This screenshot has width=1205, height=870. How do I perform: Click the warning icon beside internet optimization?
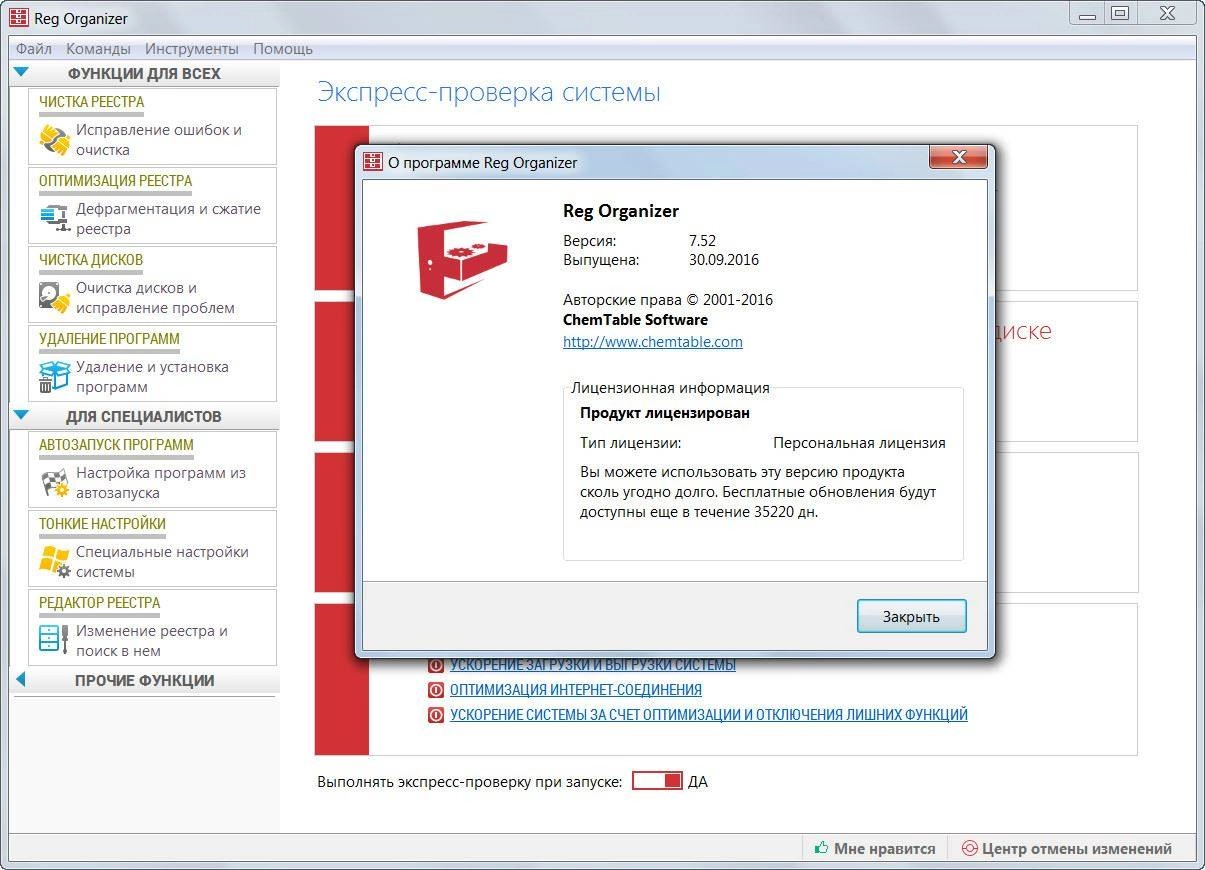tap(435, 690)
